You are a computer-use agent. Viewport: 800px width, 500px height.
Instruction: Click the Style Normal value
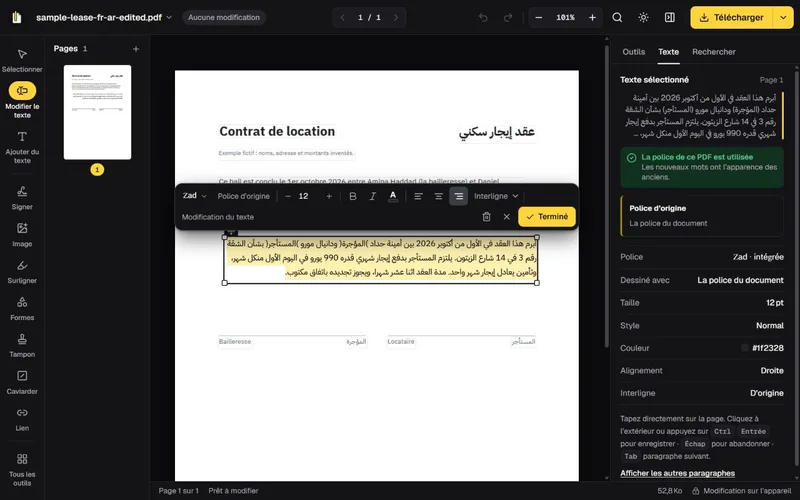coord(769,326)
